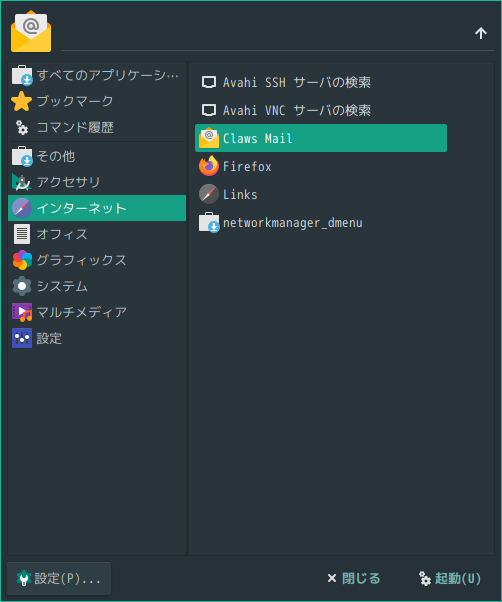Click the Links browser compass icon
The image size is (502, 602).
click(x=209, y=194)
